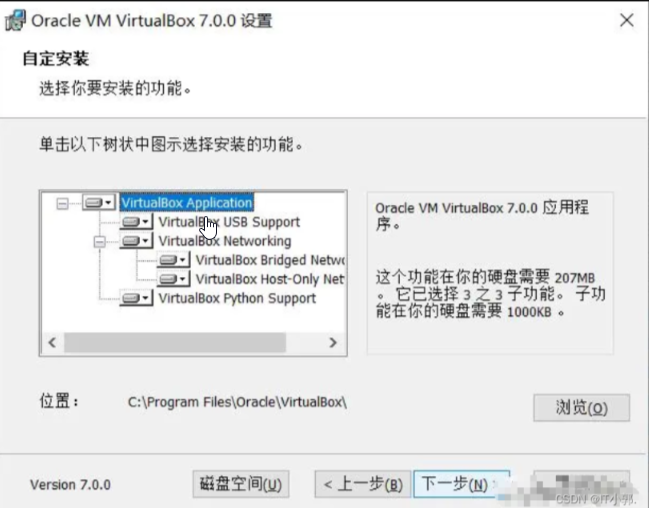Select VirtualBox Networking tree item
Screen dimensions: 649x508
pos(225,241)
